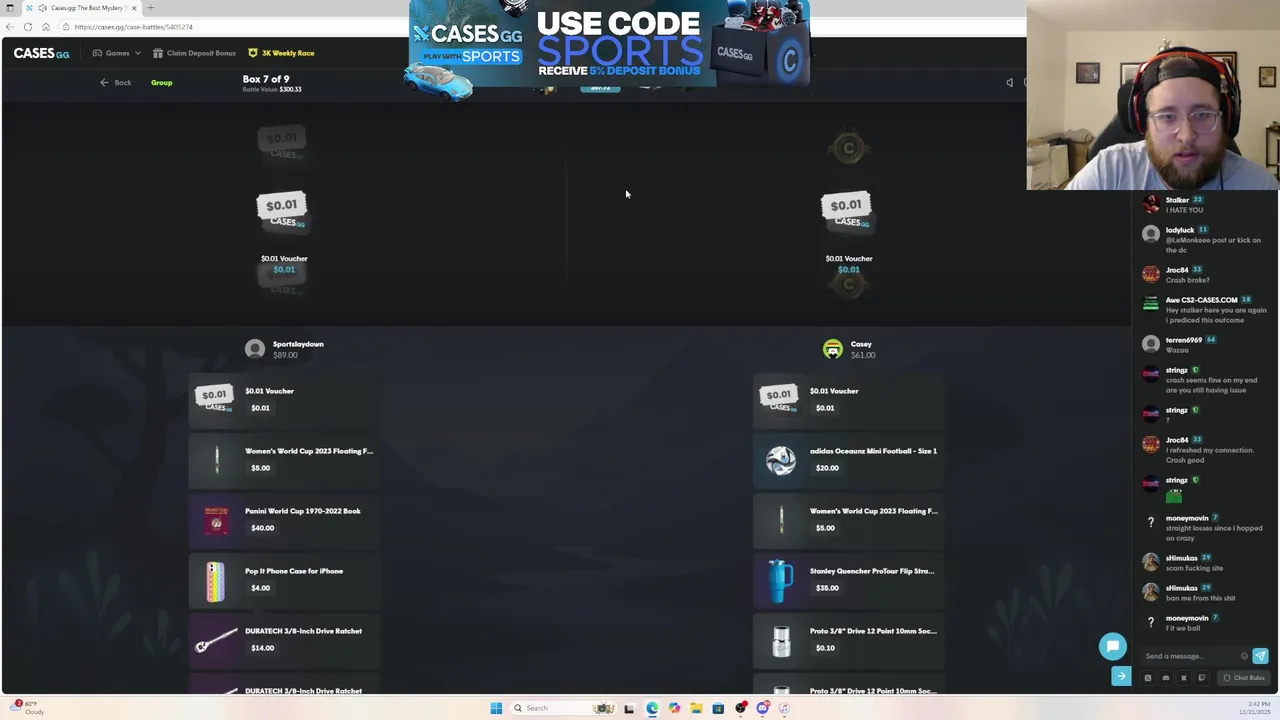Close the Cases.gg browser tab
The width and height of the screenshot is (1280, 720).
coord(134,8)
